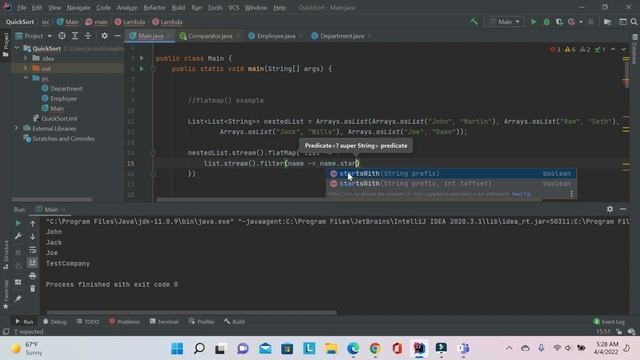Click Up the Stack Trace arrow

click(x=33, y=223)
